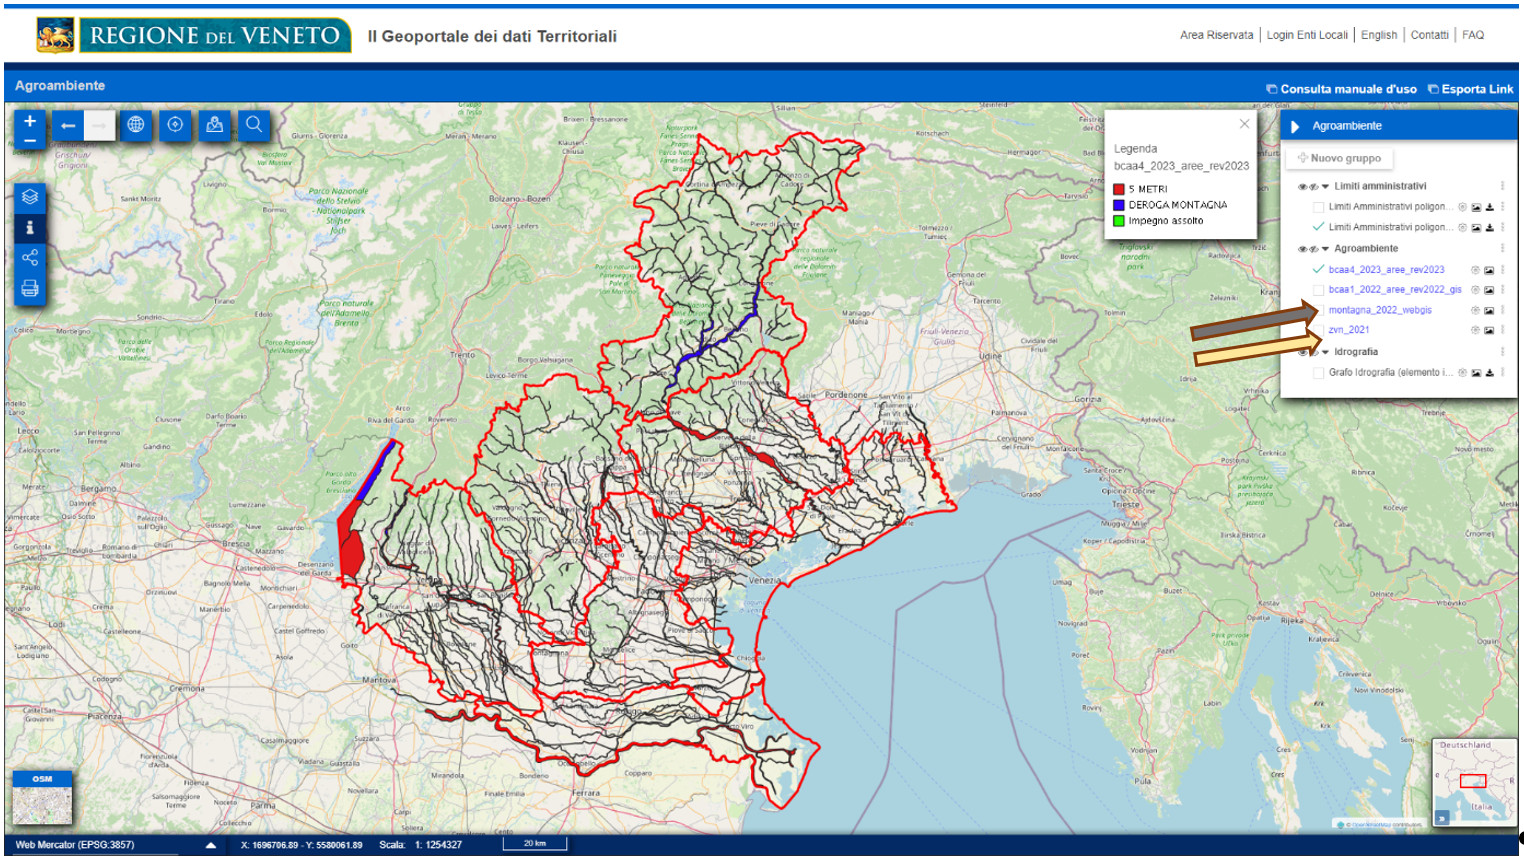The height and width of the screenshot is (861, 1524).
Task: Click the printer icon to print map
Action: (30, 289)
